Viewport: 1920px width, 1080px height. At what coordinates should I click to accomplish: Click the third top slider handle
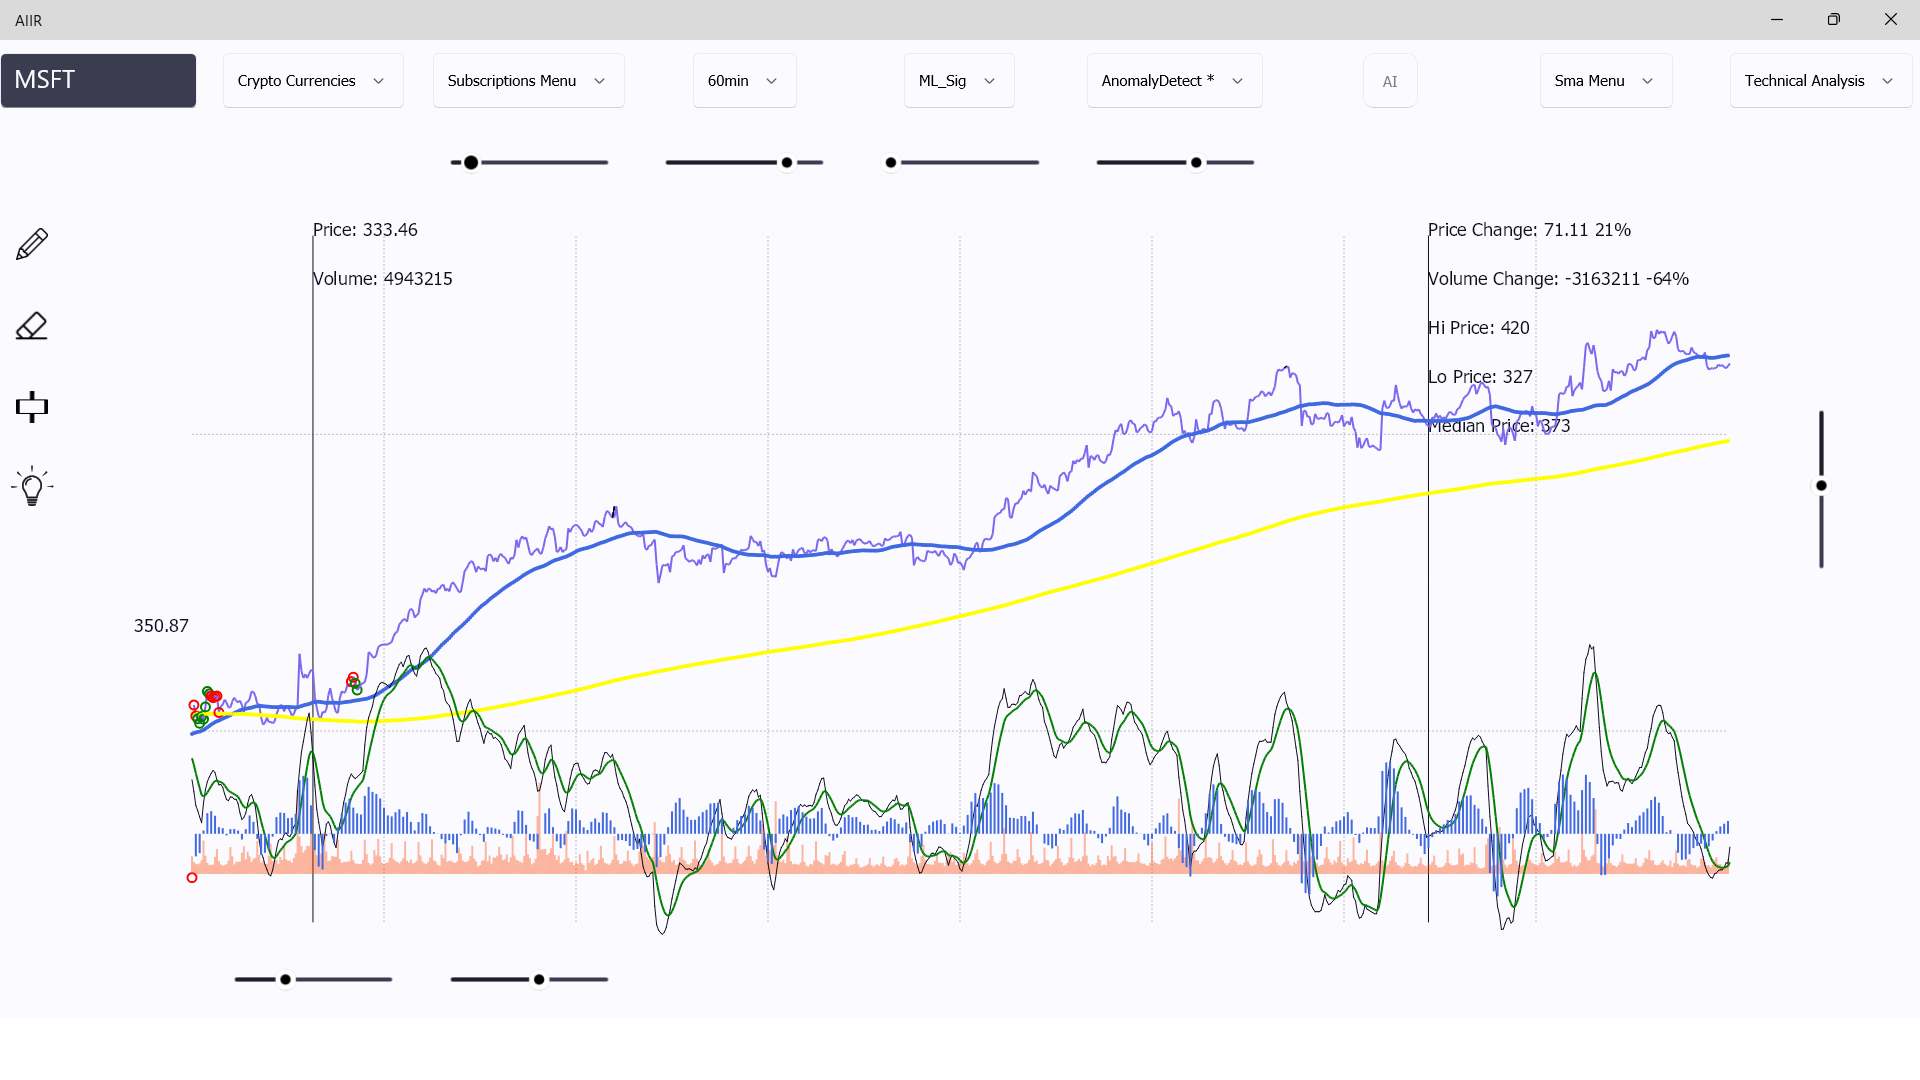point(891,162)
